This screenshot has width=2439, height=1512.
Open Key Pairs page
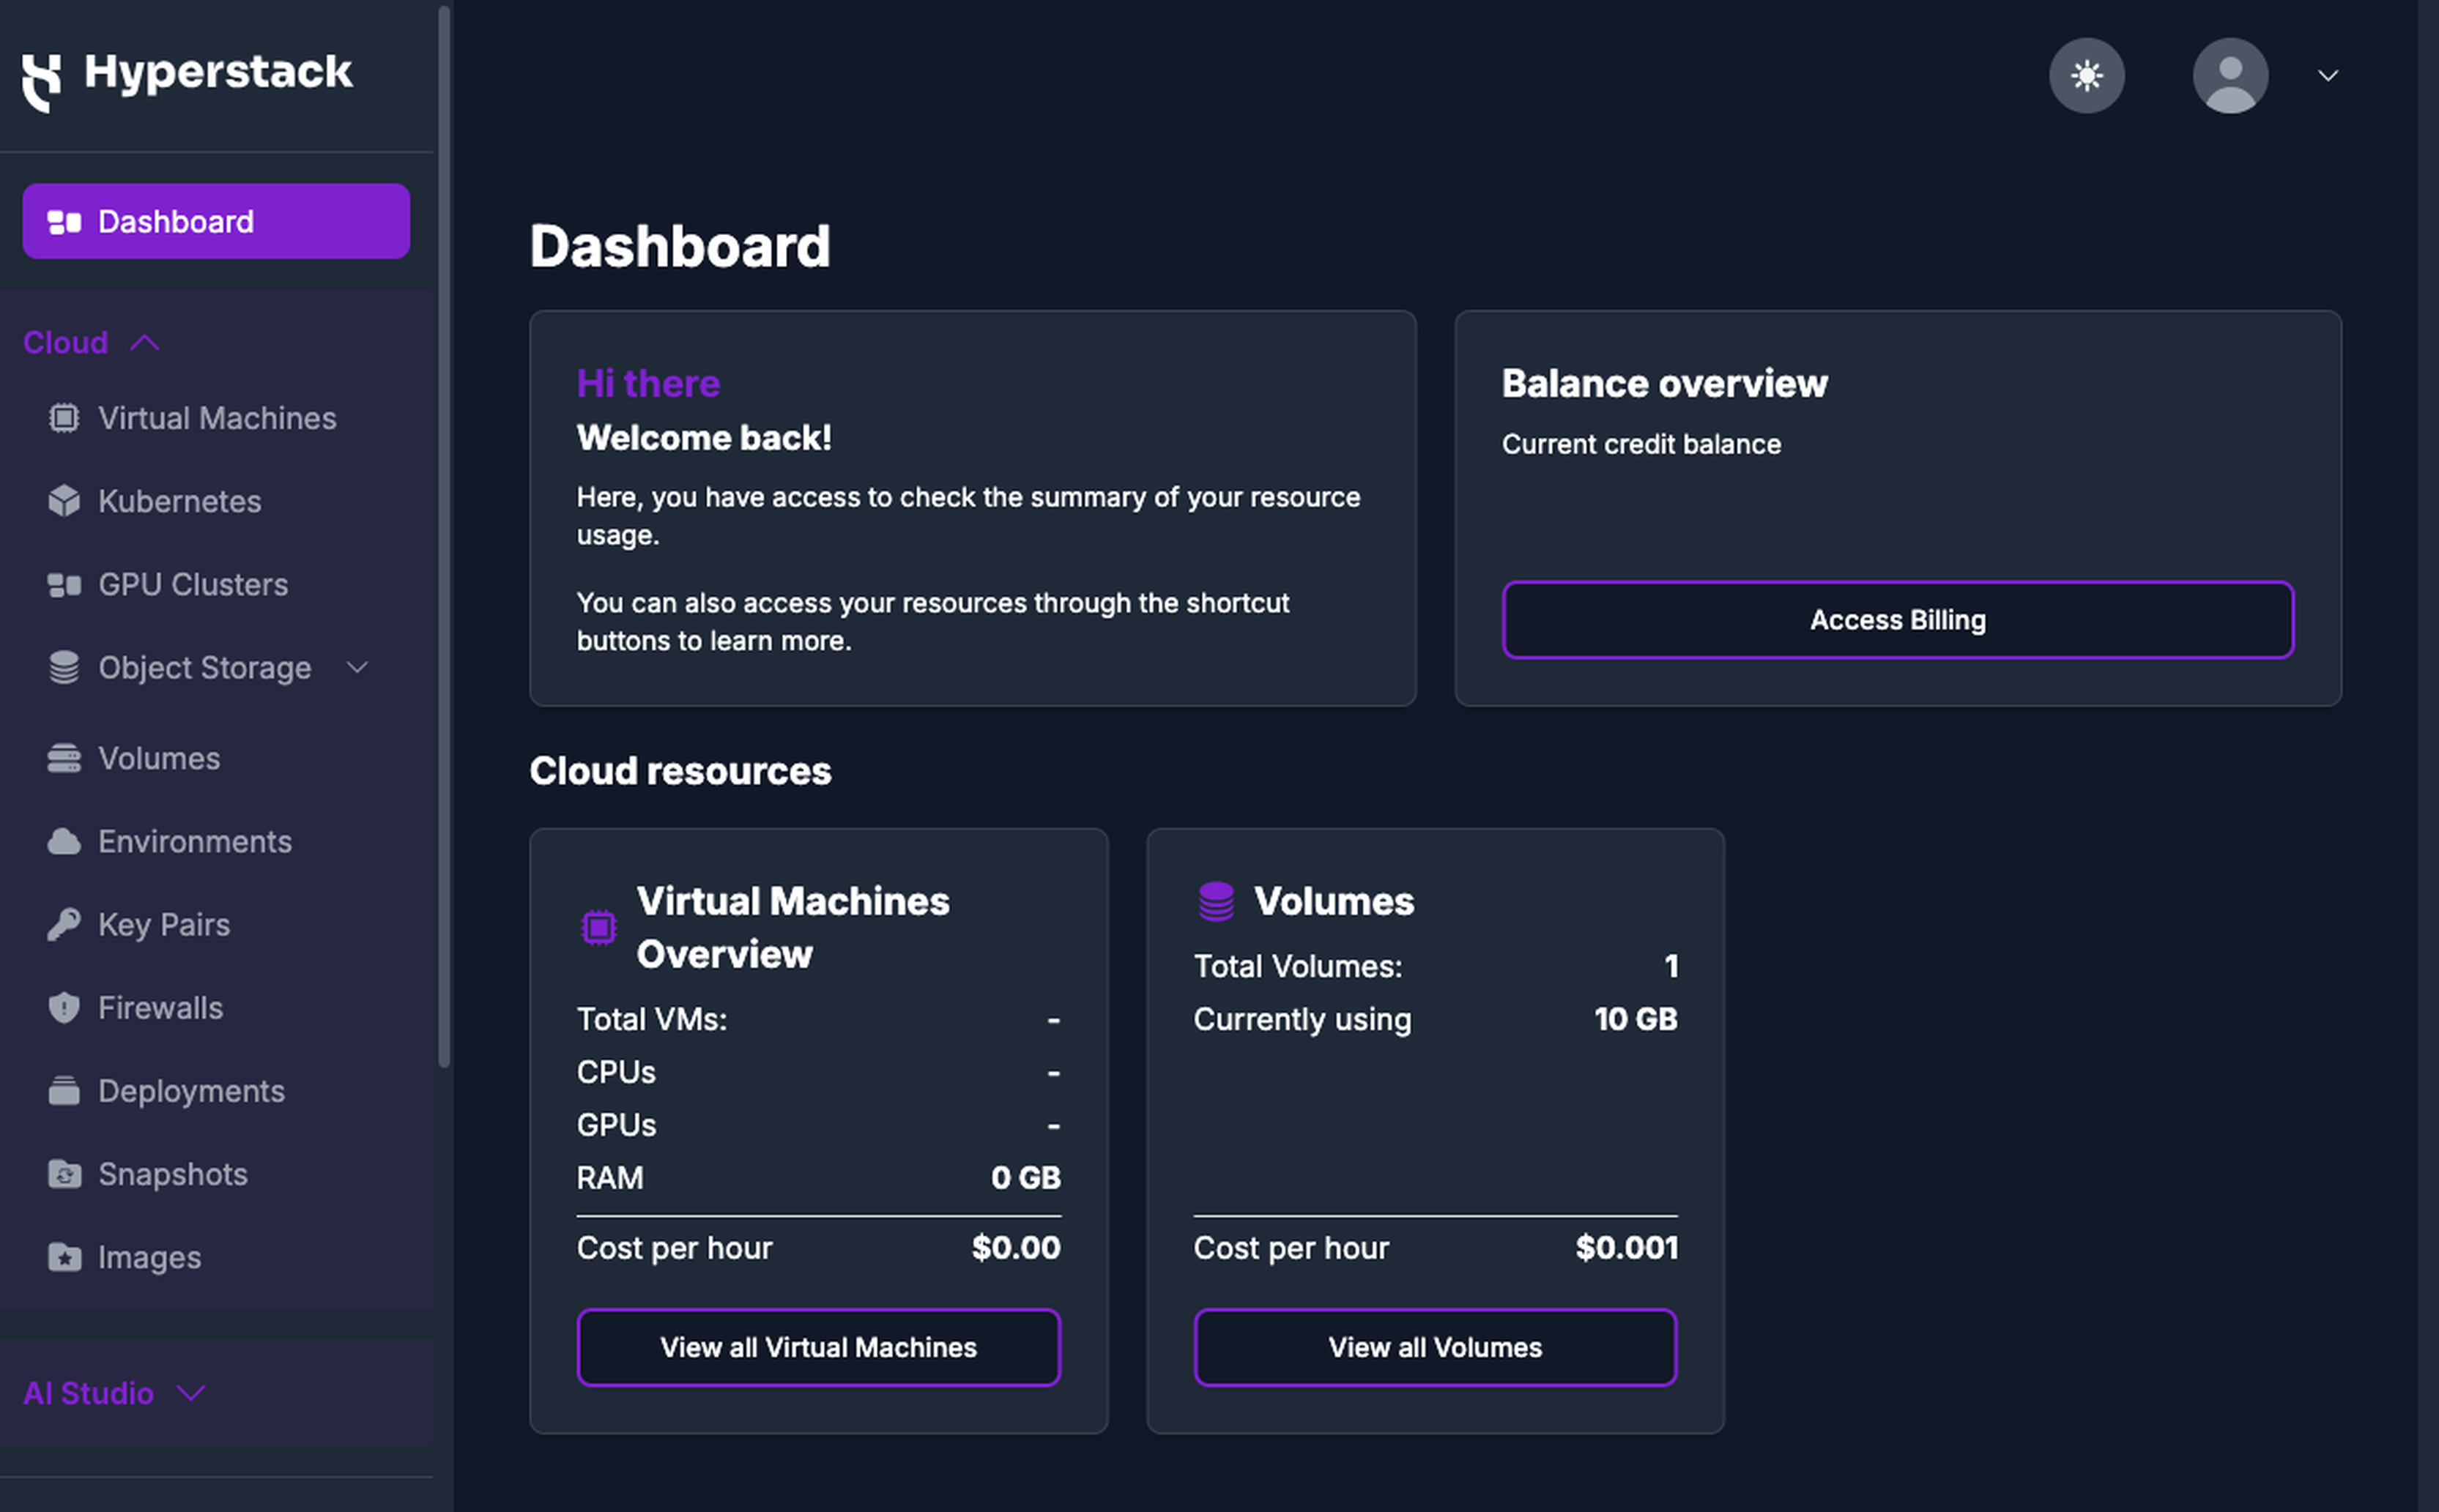tap(164, 925)
